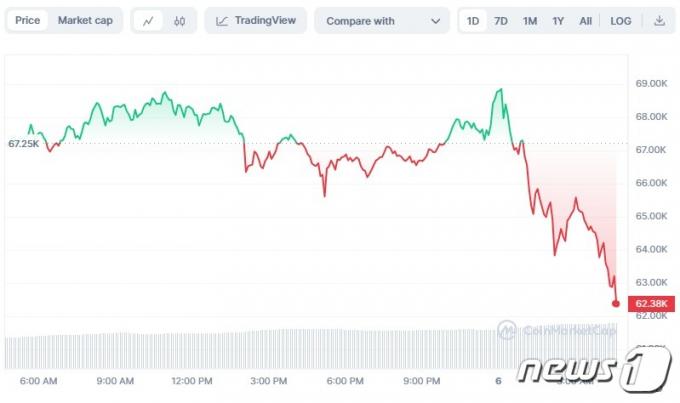Click the volume bars at bottom
Screen dimensions: 680x403
[x=311, y=349]
